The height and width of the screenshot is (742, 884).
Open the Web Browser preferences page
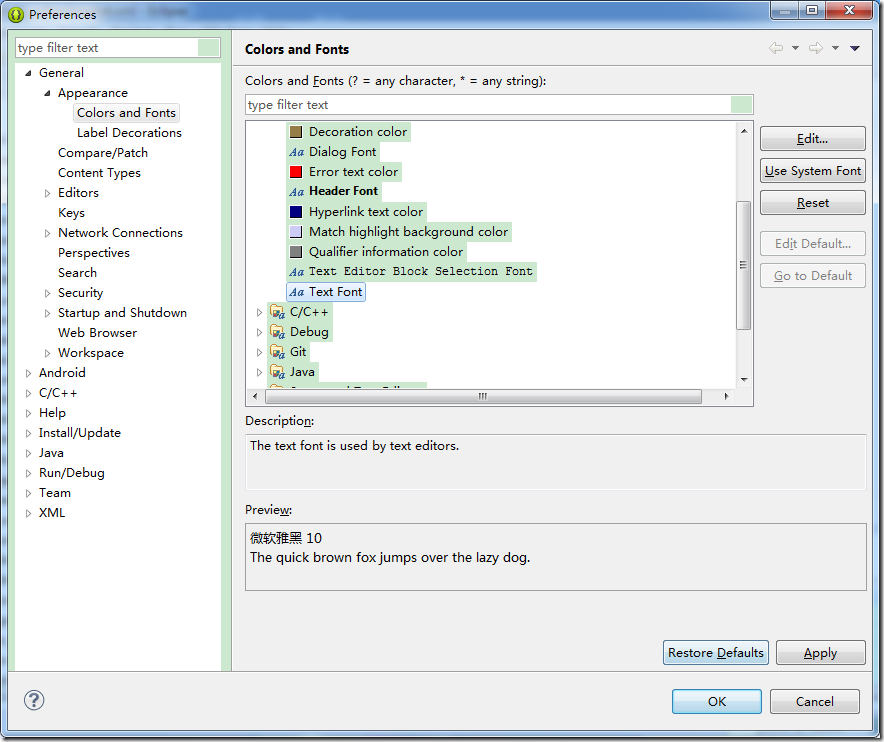[97, 333]
